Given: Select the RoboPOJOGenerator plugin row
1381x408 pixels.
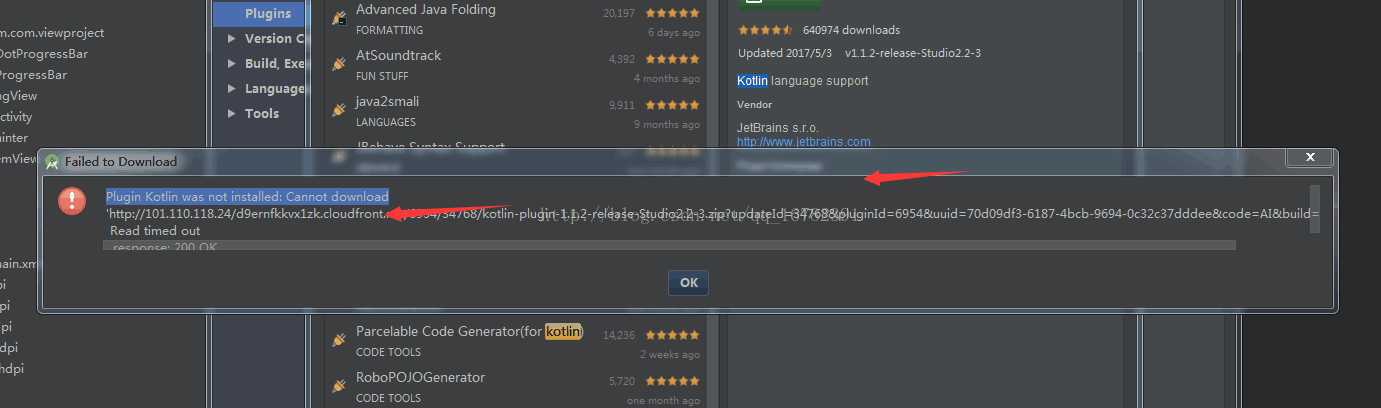Looking at the screenshot, I should [x=515, y=387].
